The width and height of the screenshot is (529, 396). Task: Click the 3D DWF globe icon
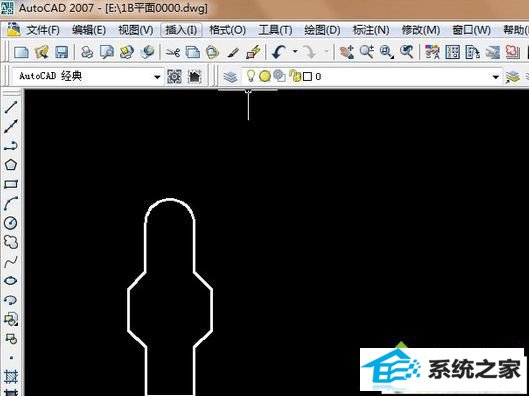point(147,52)
